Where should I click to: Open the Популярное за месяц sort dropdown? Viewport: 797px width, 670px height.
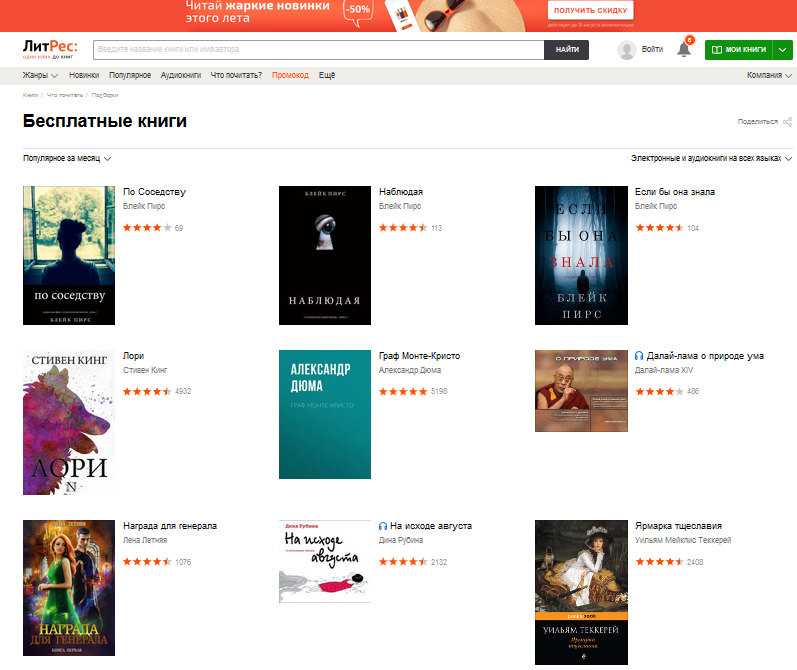click(x=67, y=158)
